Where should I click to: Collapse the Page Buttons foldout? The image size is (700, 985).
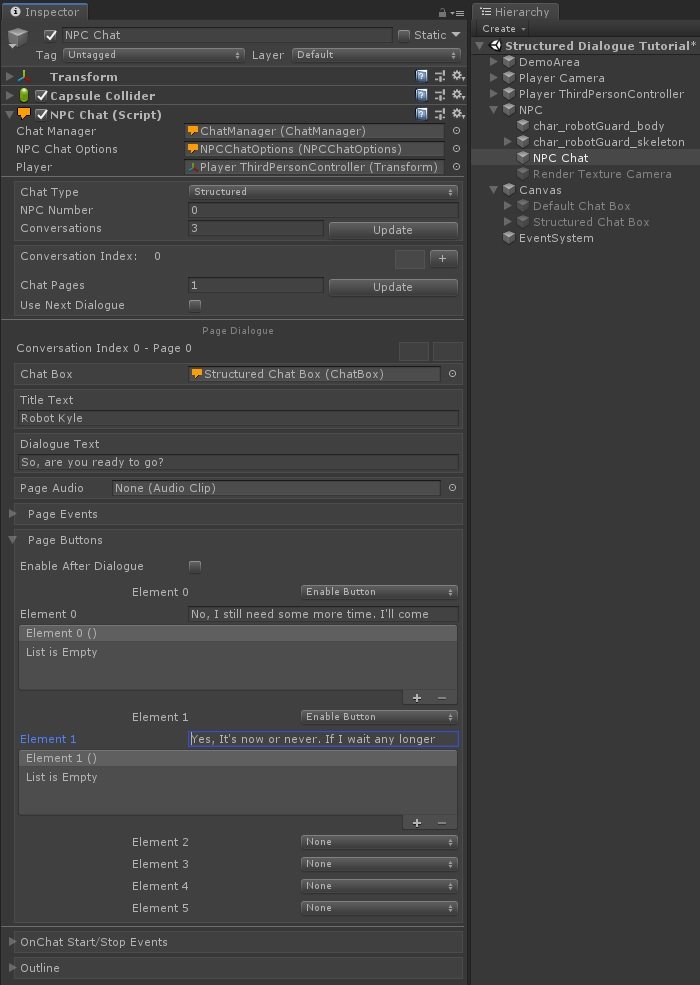13,540
